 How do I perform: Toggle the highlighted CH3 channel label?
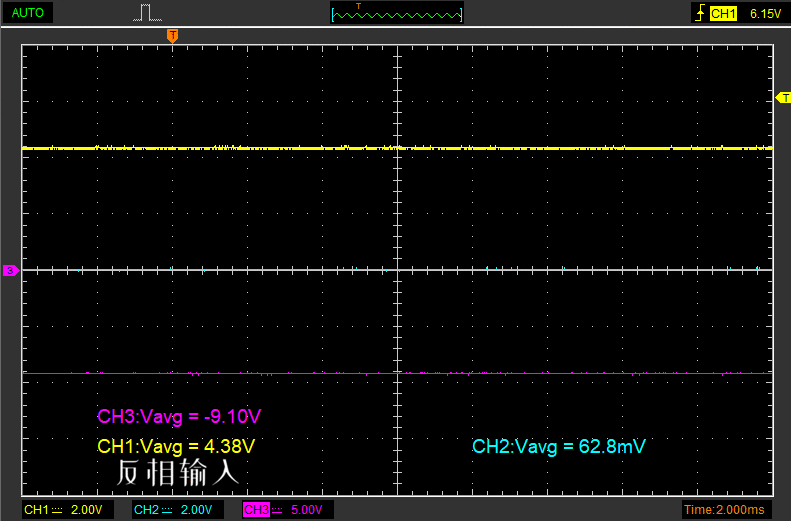click(257, 510)
